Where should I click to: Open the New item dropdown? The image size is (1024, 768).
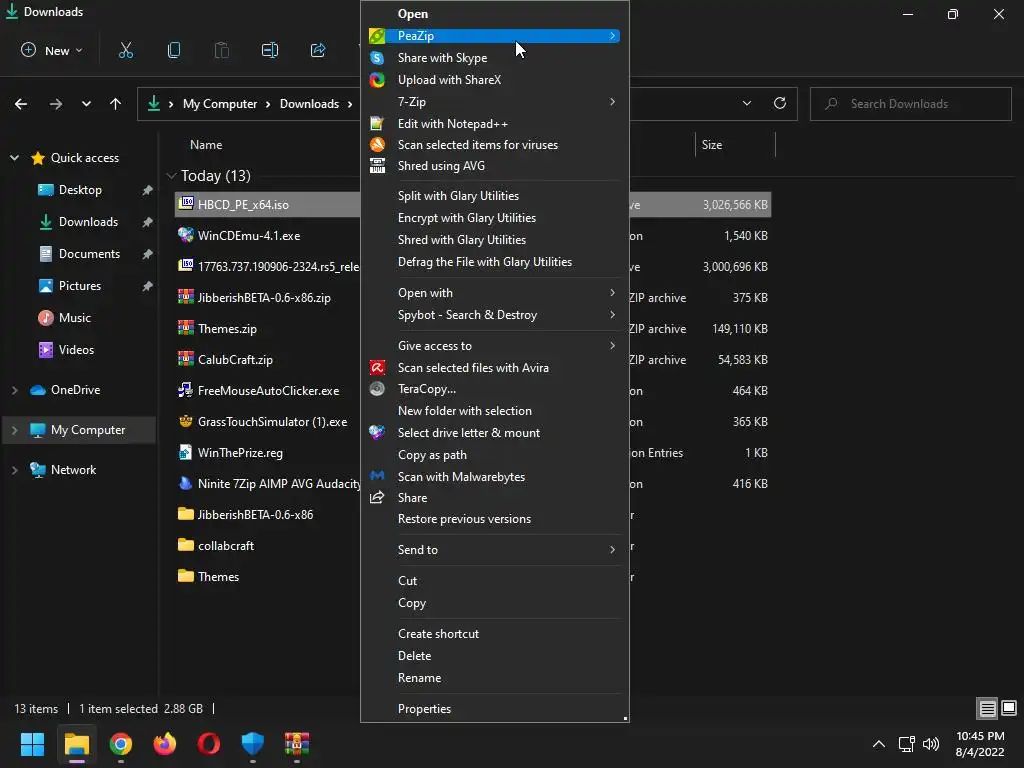(52, 50)
